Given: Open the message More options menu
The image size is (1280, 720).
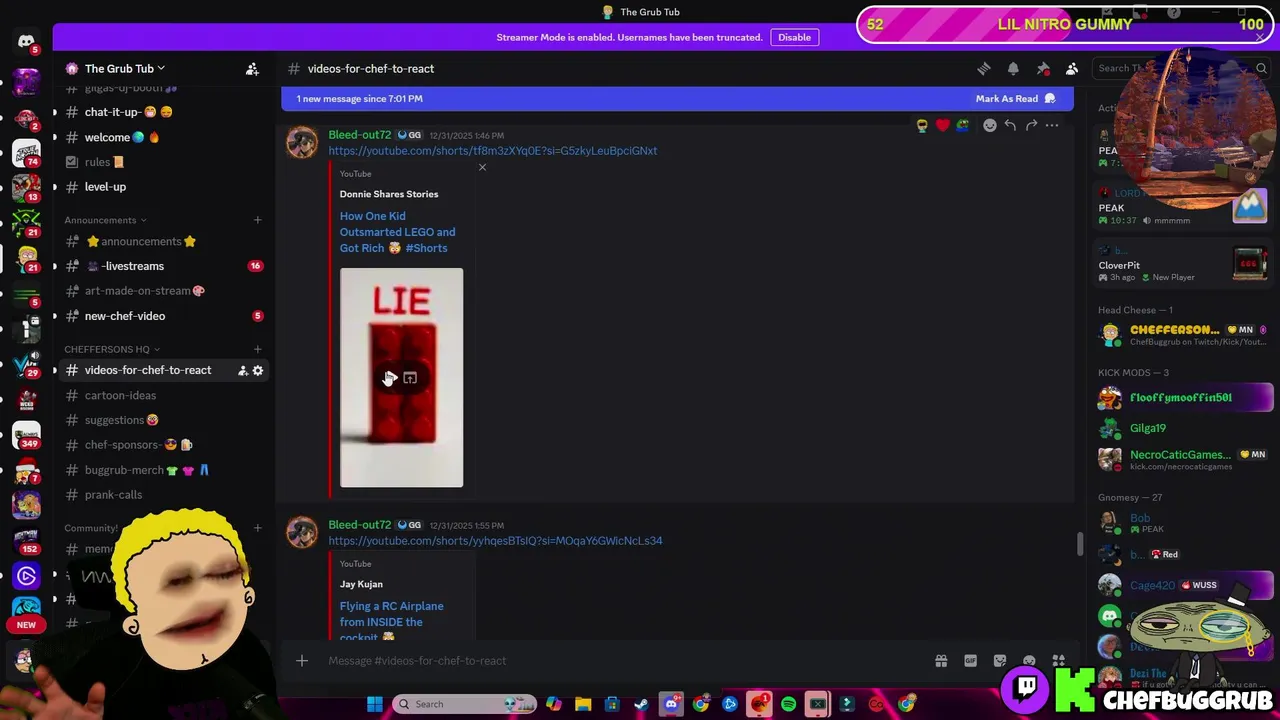Looking at the screenshot, I should [x=1052, y=125].
